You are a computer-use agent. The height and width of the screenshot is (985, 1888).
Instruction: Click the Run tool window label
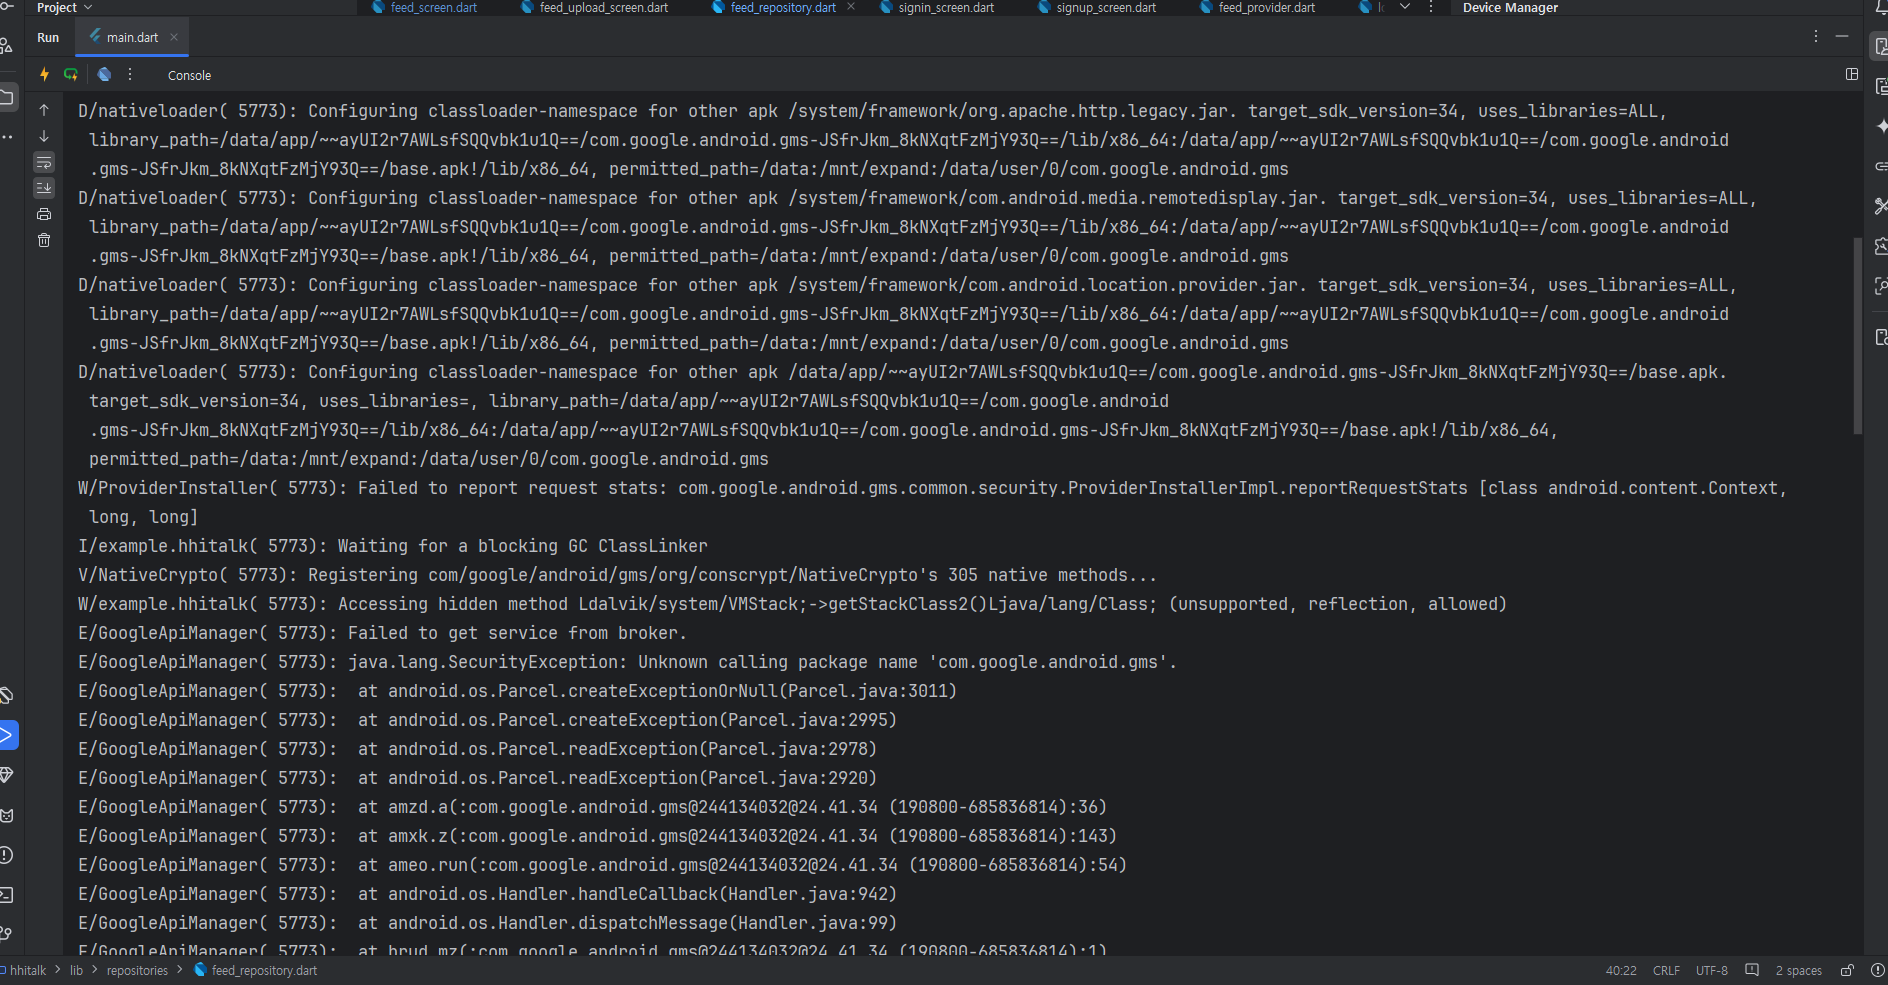(x=48, y=37)
